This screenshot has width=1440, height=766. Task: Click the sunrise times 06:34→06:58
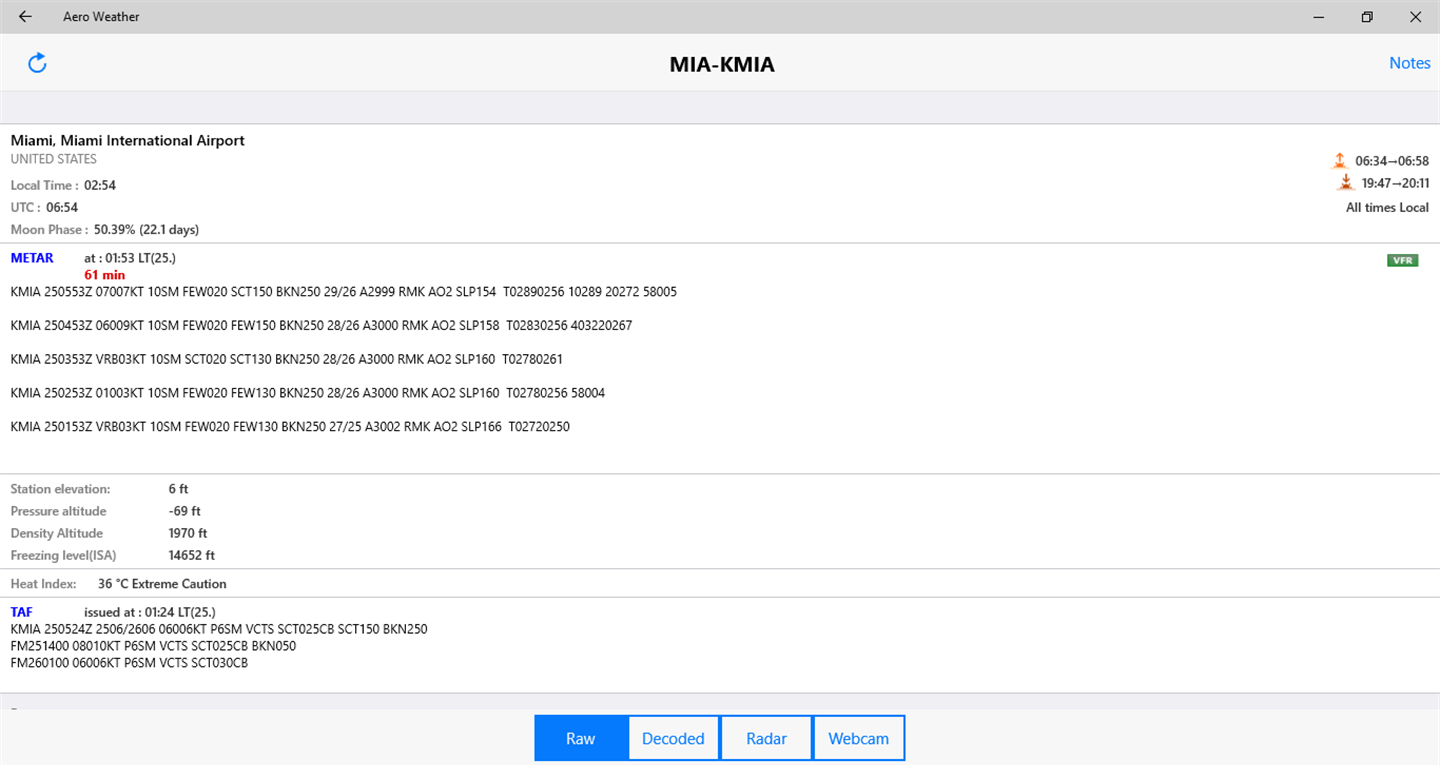1392,161
